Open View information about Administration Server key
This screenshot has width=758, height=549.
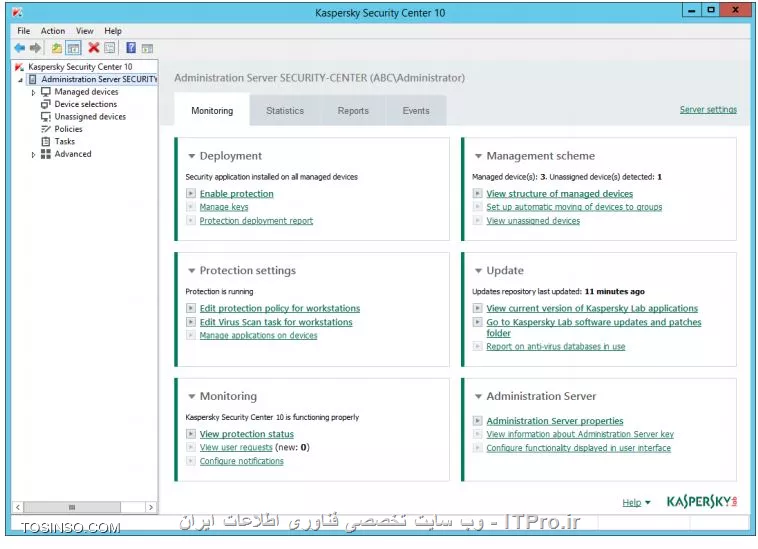coord(580,434)
